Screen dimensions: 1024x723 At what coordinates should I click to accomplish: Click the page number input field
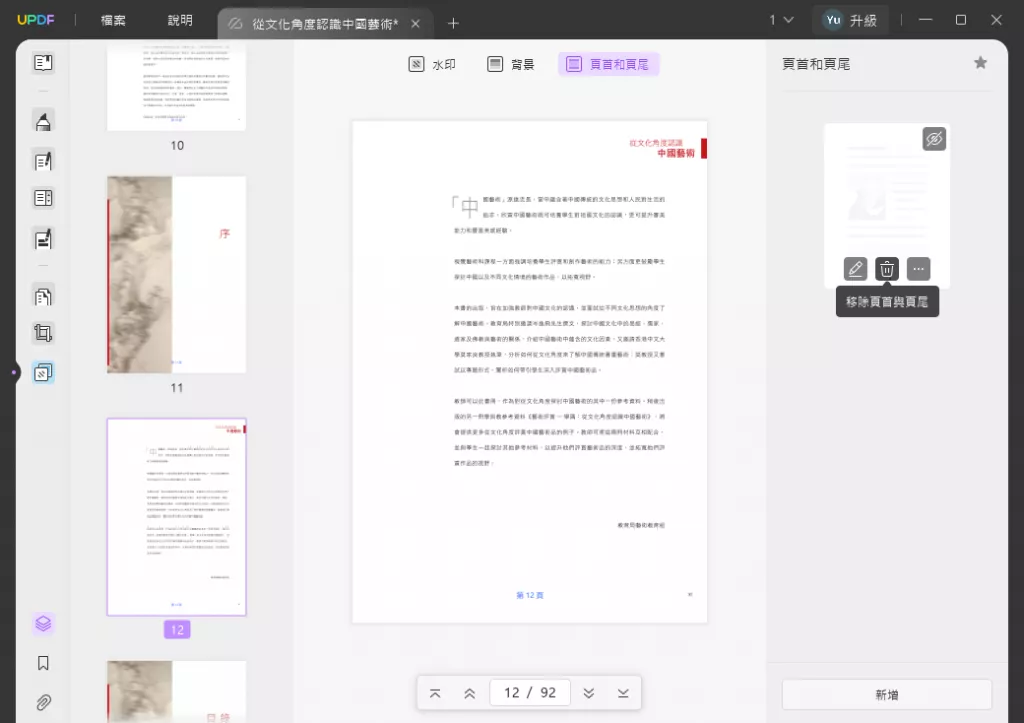click(x=530, y=693)
